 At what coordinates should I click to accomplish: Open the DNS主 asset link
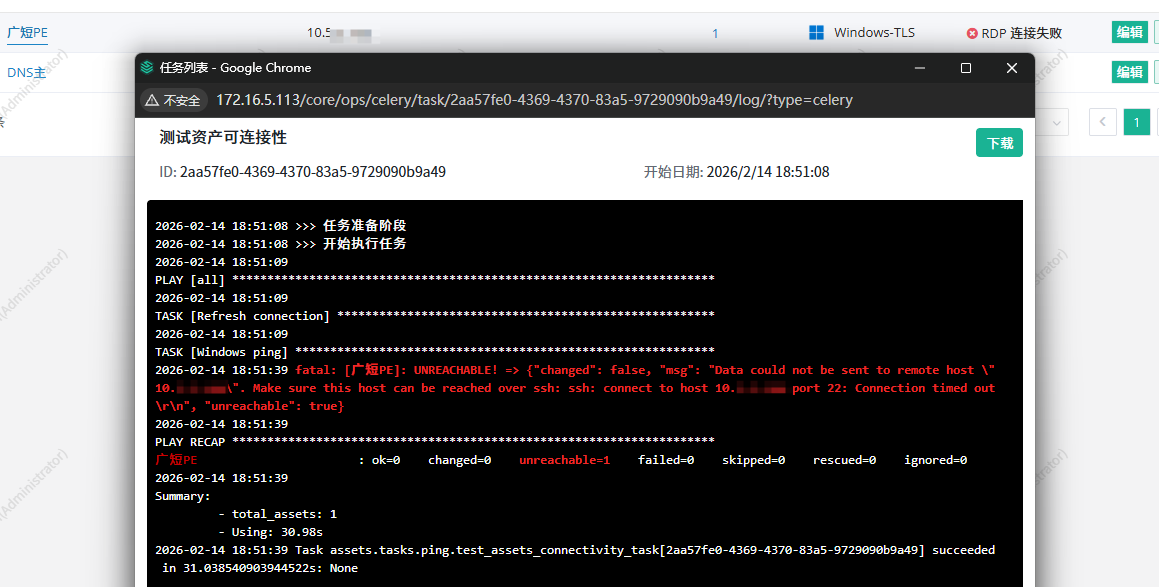tap(26, 72)
